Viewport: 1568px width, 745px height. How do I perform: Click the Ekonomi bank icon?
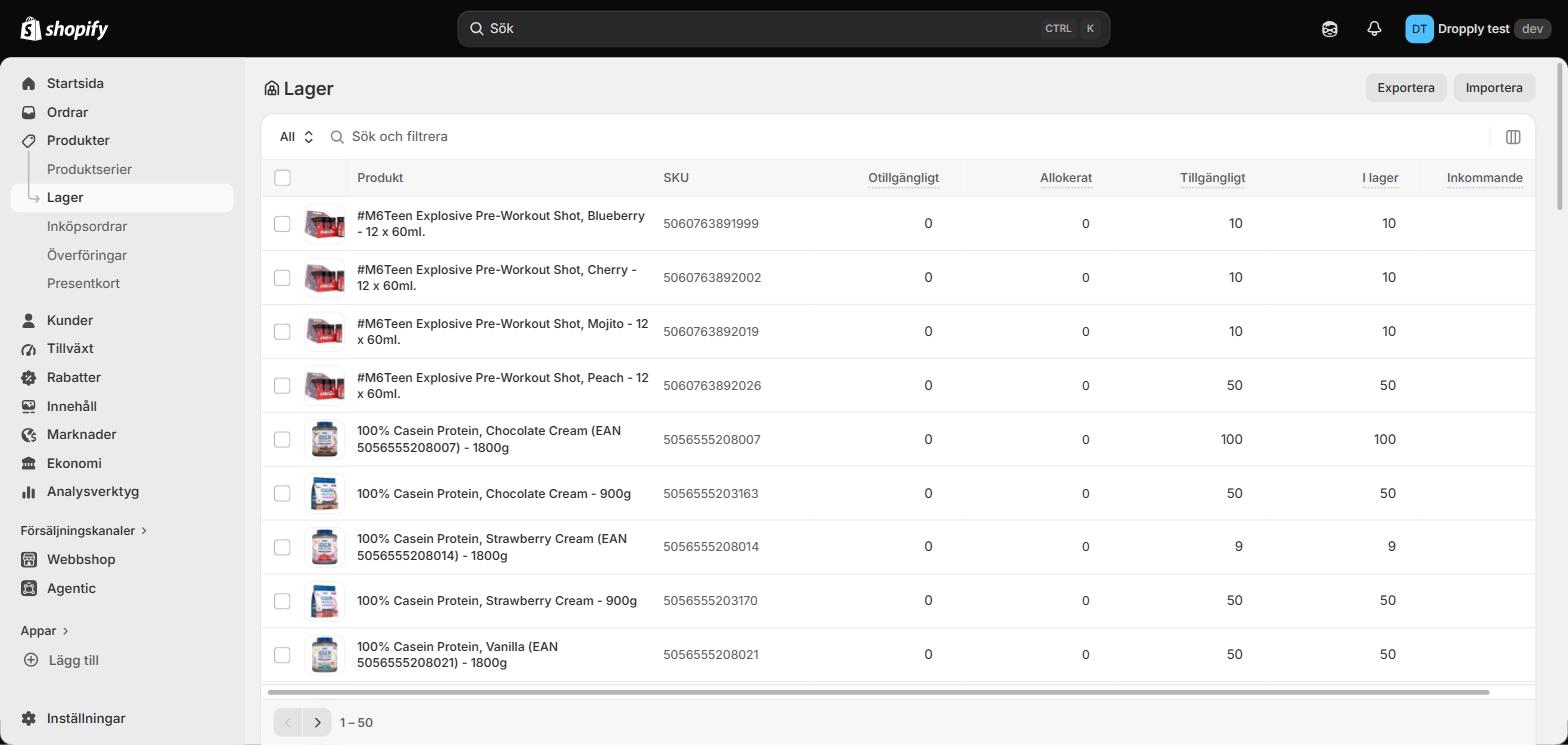point(29,464)
